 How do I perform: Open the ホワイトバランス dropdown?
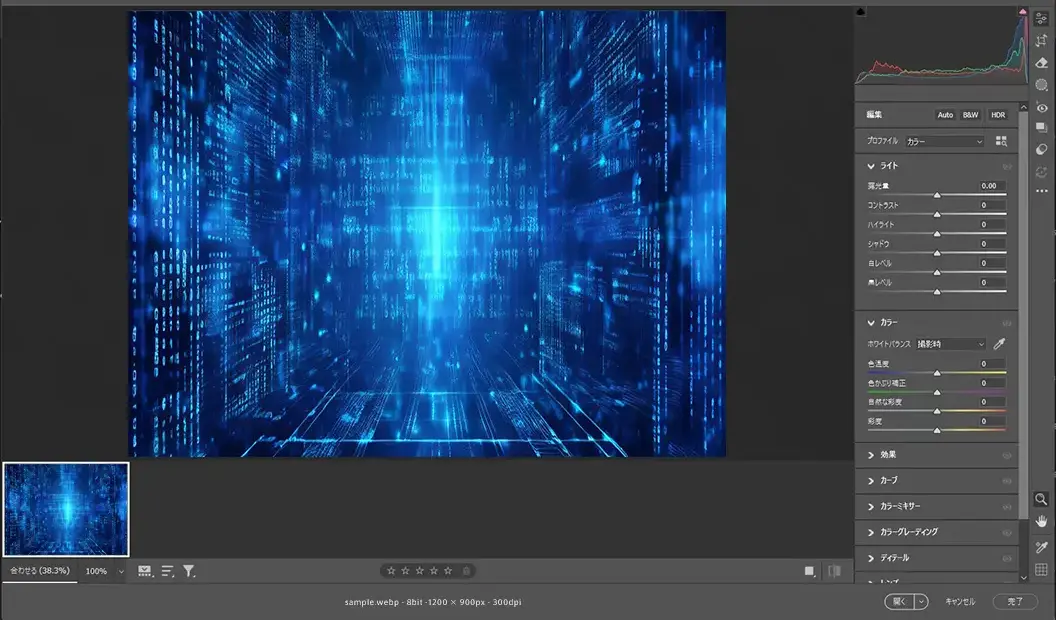951,344
